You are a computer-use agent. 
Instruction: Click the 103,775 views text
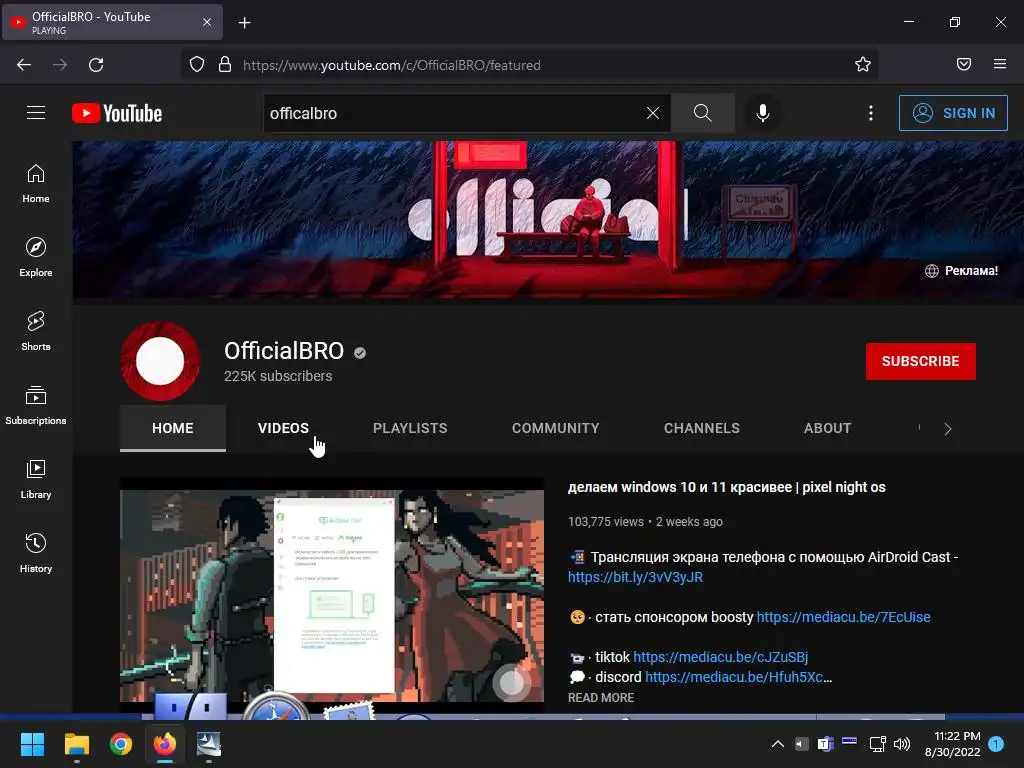pos(605,522)
